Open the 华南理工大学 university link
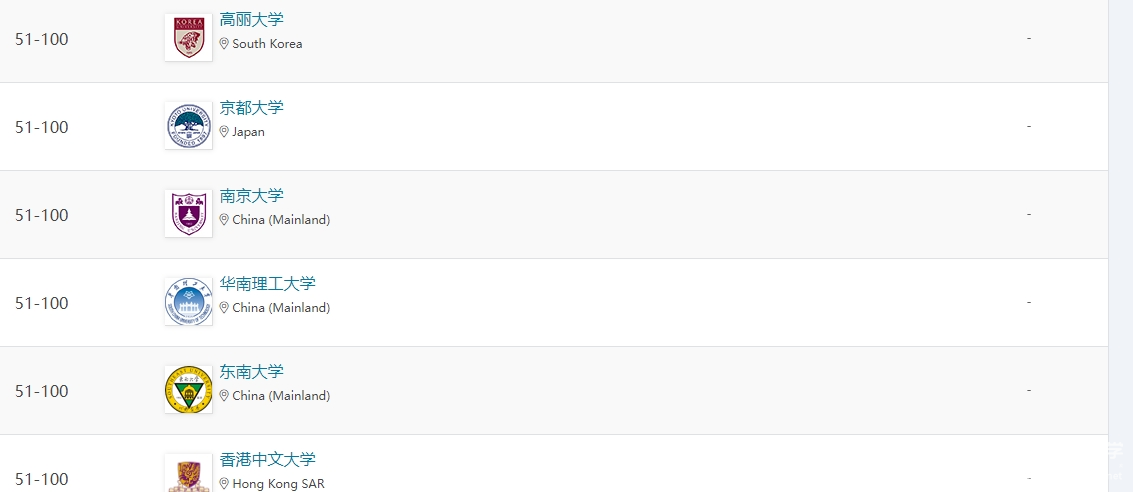Image resolution: width=1133 pixels, height=492 pixels. point(267,285)
